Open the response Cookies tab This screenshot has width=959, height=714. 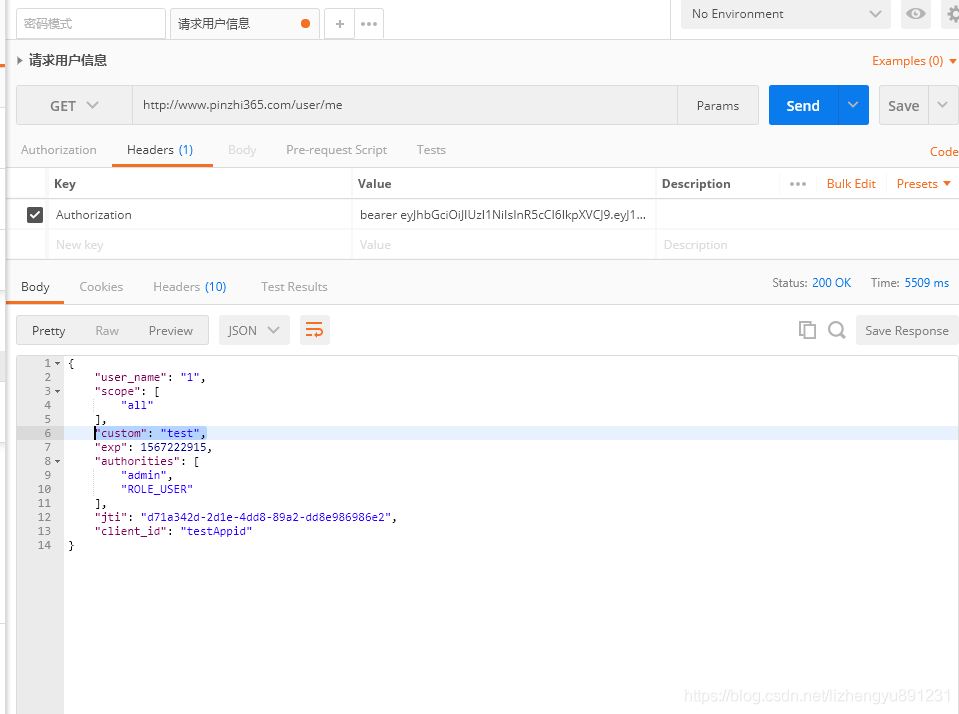(101, 287)
